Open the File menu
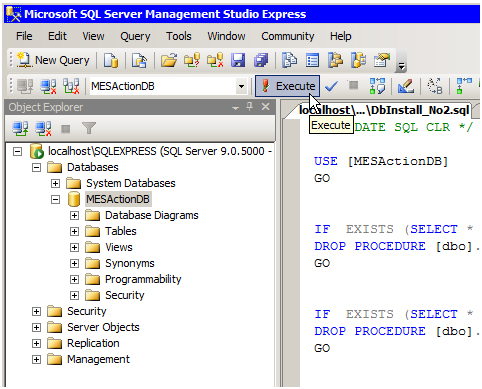The image size is (482, 389). (x=24, y=36)
